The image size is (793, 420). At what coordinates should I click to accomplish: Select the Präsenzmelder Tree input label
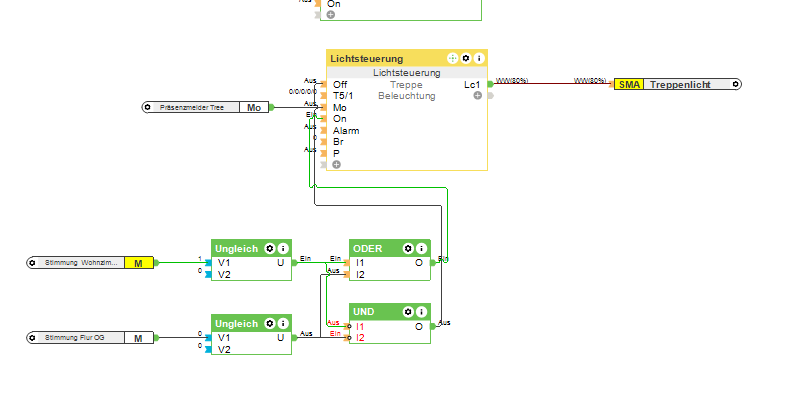pyautogui.click(x=192, y=107)
